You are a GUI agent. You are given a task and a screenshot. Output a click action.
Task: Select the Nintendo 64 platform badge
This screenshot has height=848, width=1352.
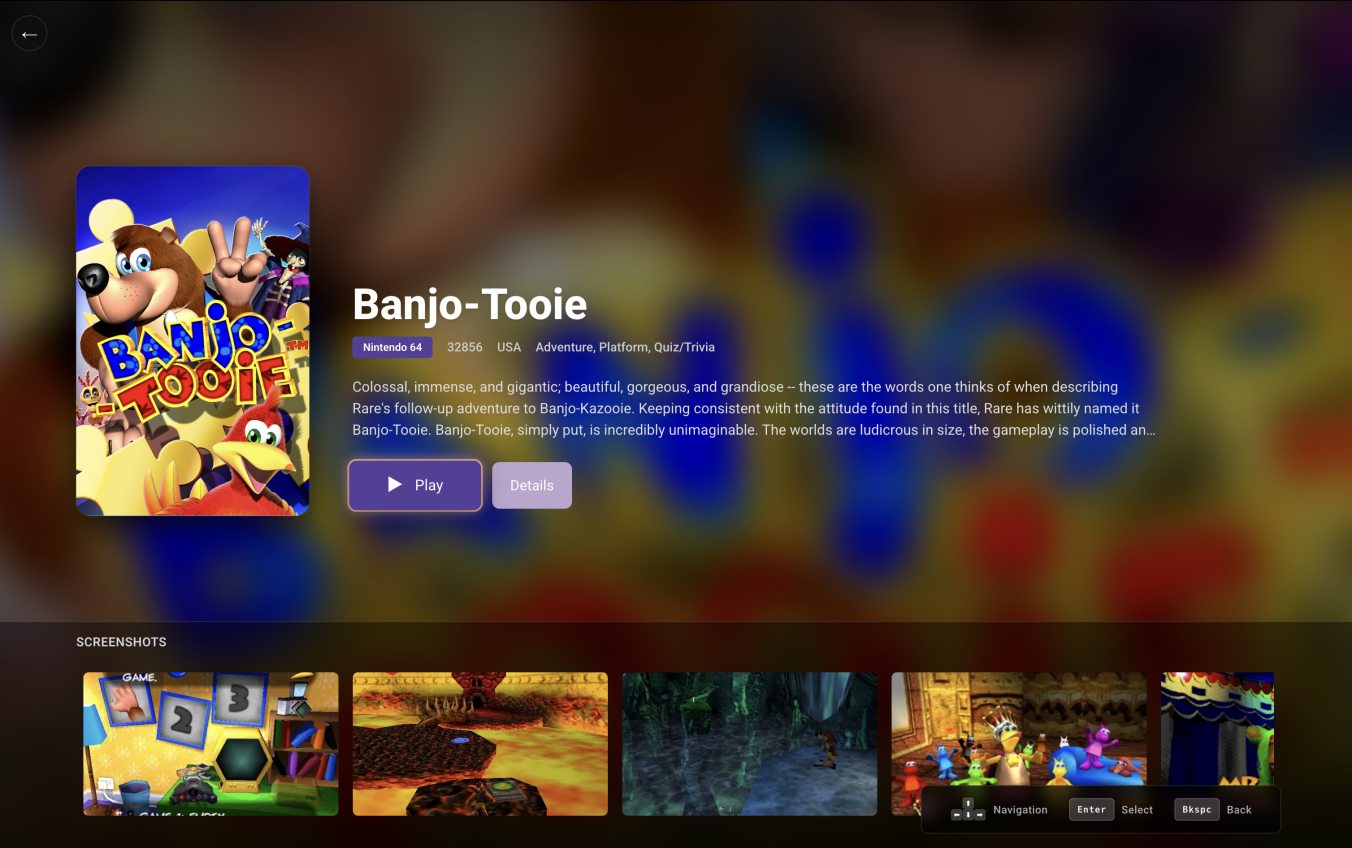click(392, 347)
